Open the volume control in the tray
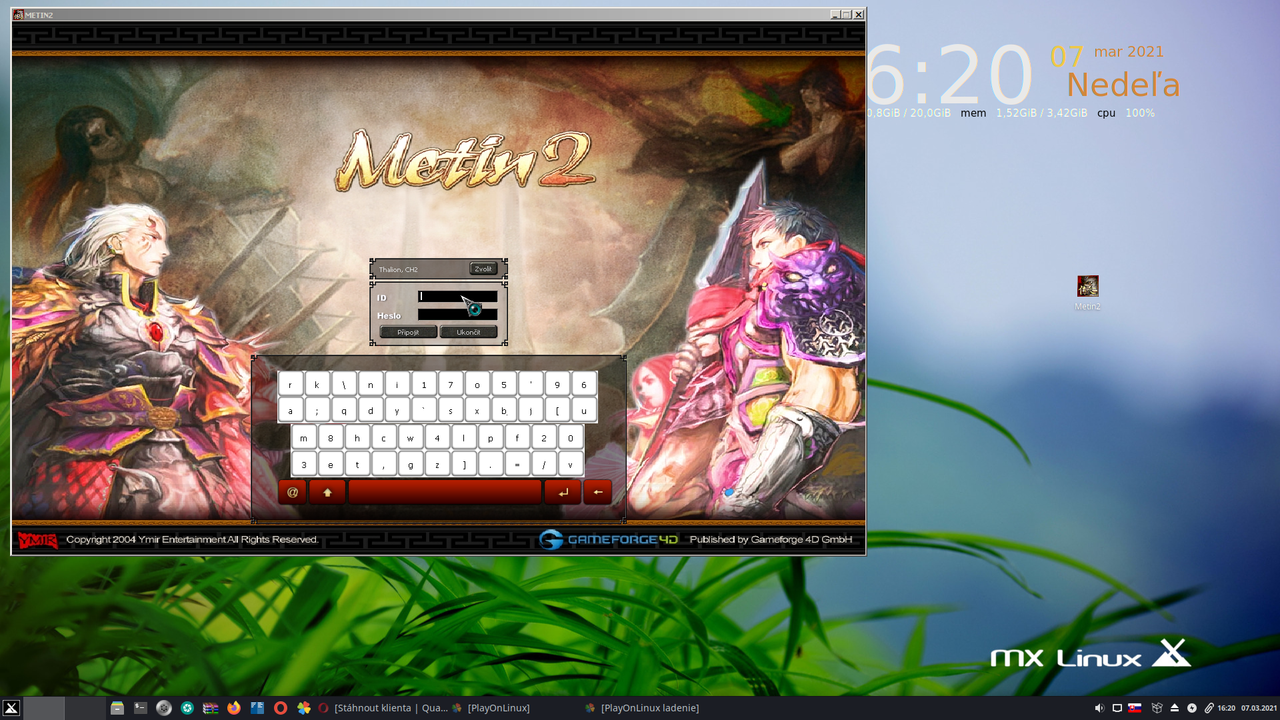The height and width of the screenshot is (720, 1280). pyautogui.click(x=1099, y=708)
